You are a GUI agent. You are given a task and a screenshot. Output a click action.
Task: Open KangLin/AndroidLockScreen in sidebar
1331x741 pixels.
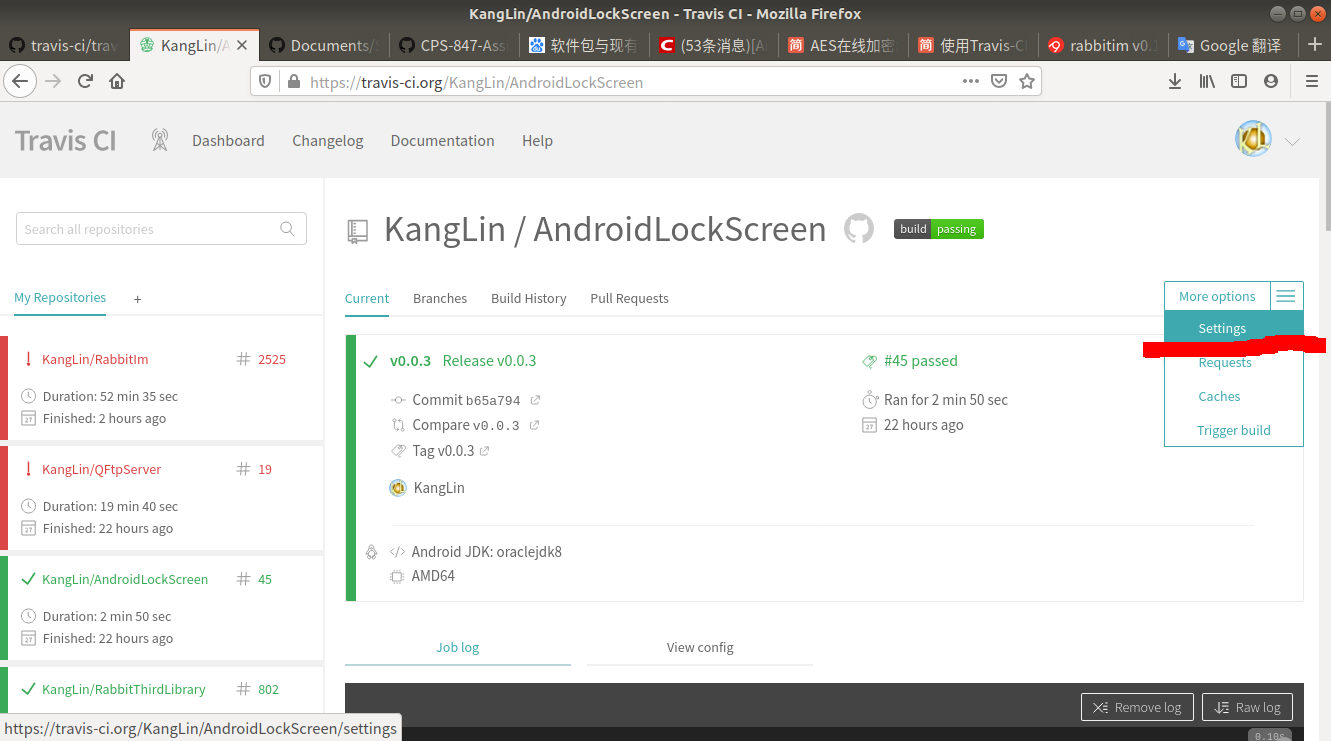tap(125, 579)
